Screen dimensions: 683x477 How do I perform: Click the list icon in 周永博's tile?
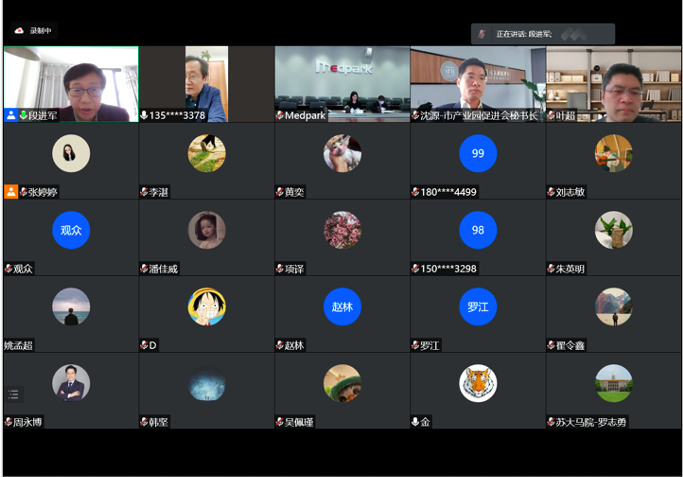(13, 394)
